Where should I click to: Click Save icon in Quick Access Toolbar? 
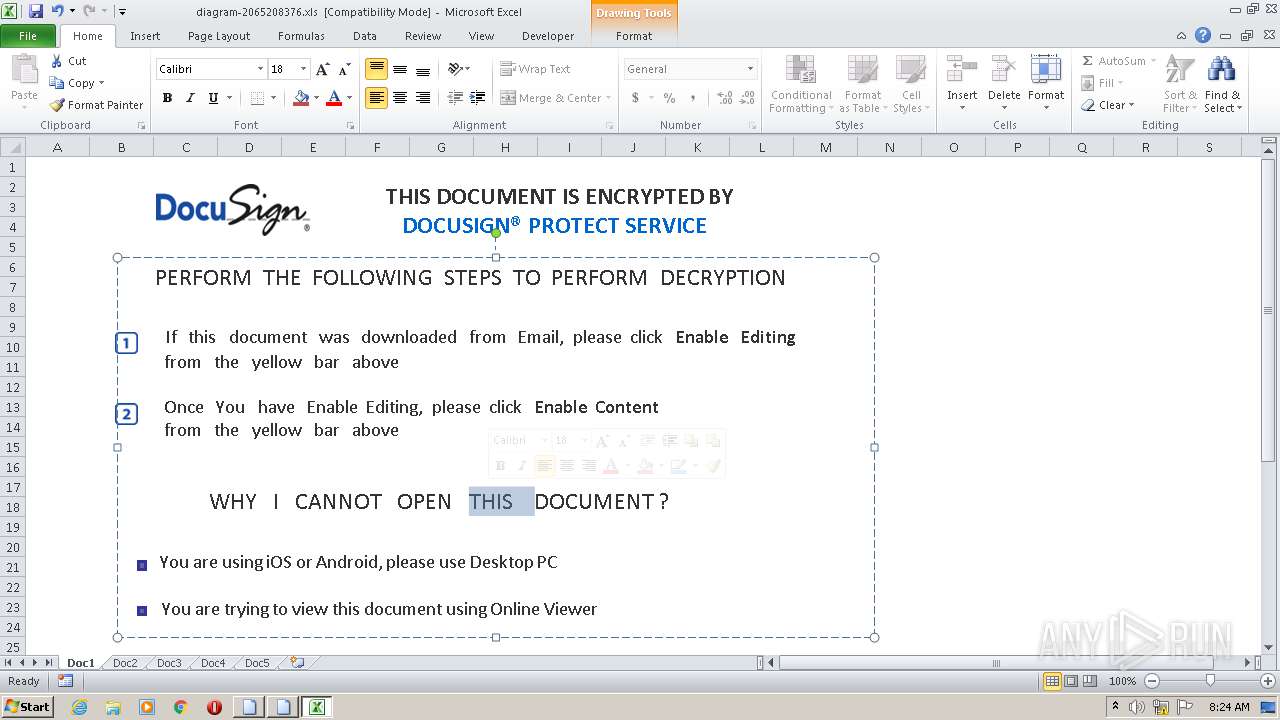tap(36, 11)
